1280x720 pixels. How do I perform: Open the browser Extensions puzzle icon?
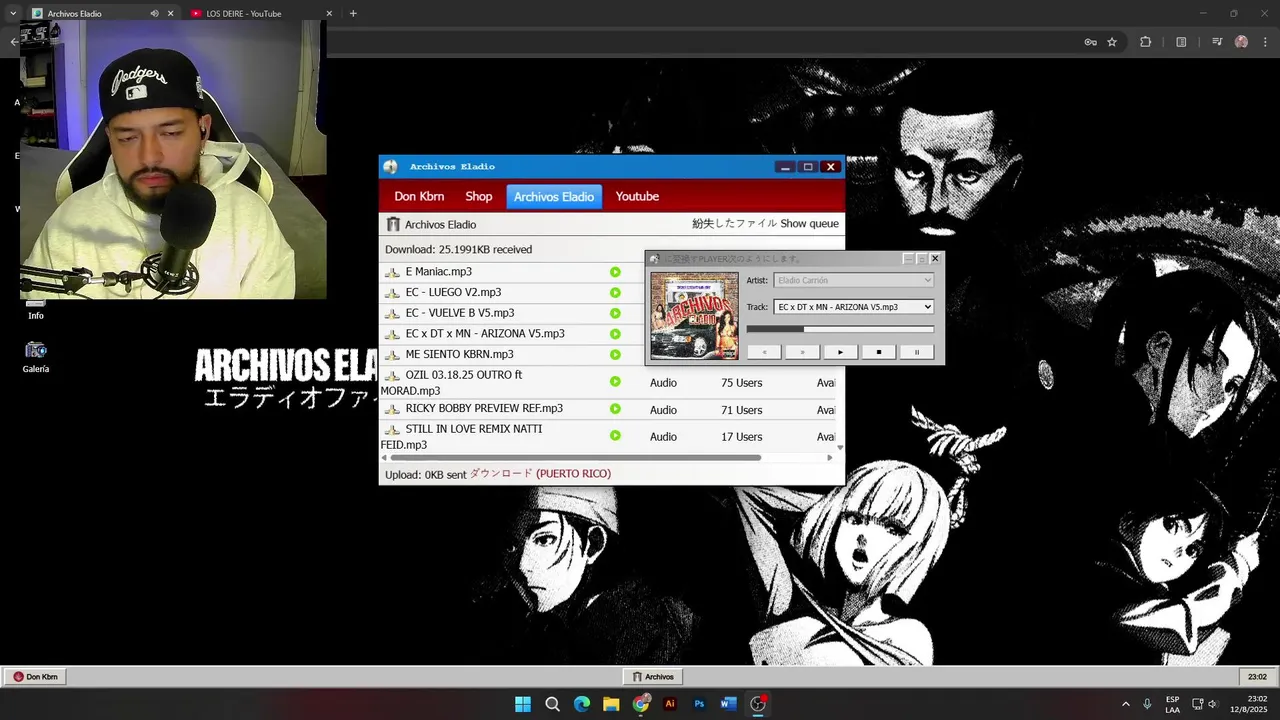[x=1146, y=42]
